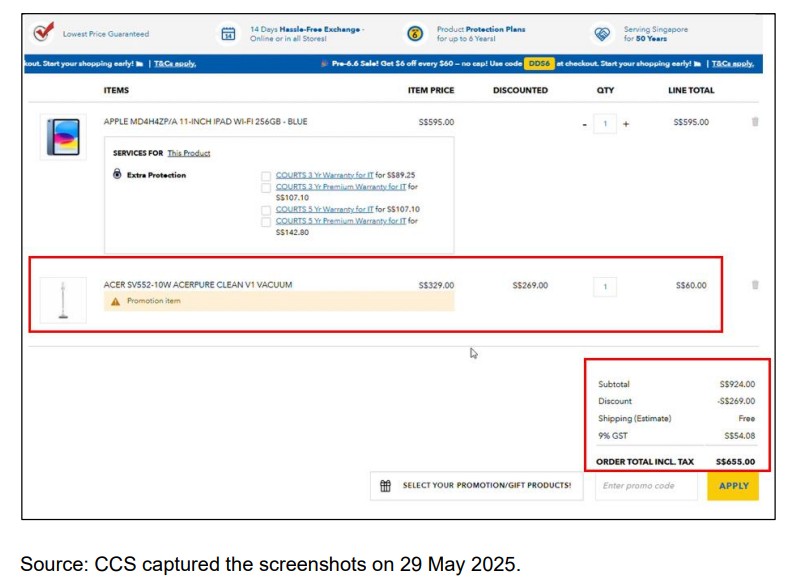Check COURTS 3 Yr Warranty for IT
This screenshot has width=798, height=587.
point(266,176)
